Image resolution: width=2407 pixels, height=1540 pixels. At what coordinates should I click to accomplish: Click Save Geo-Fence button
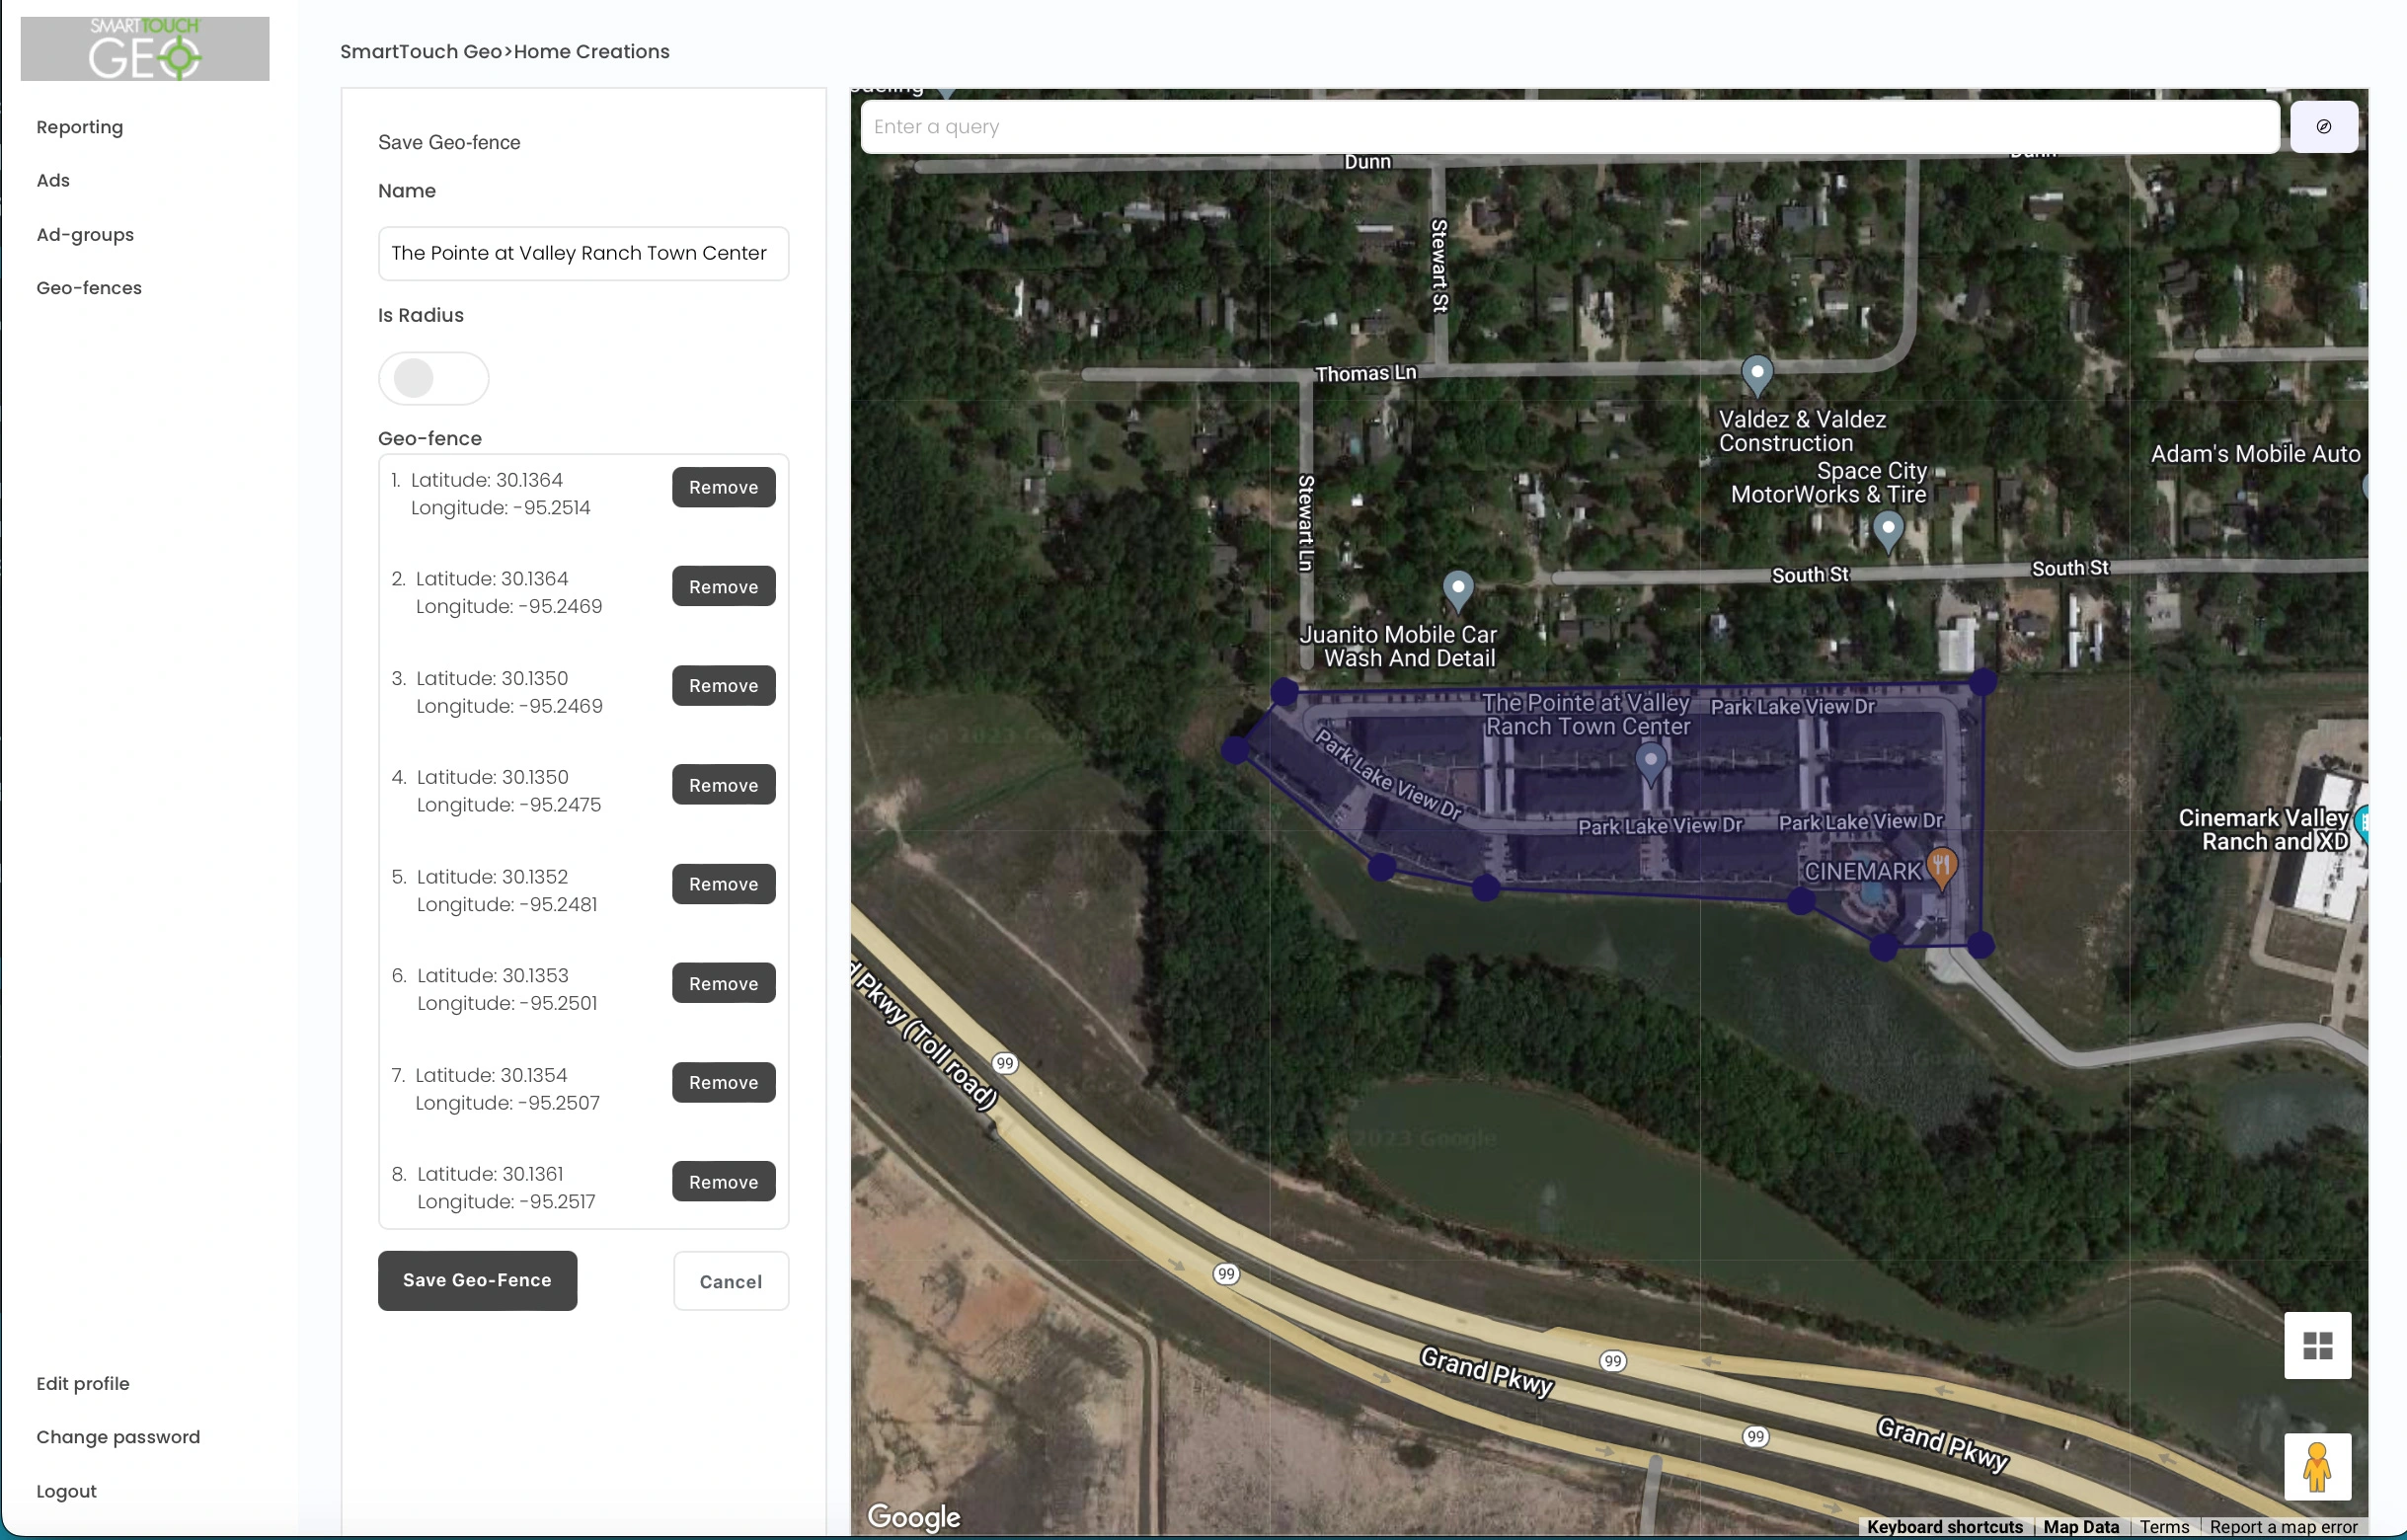tap(477, 1280)
